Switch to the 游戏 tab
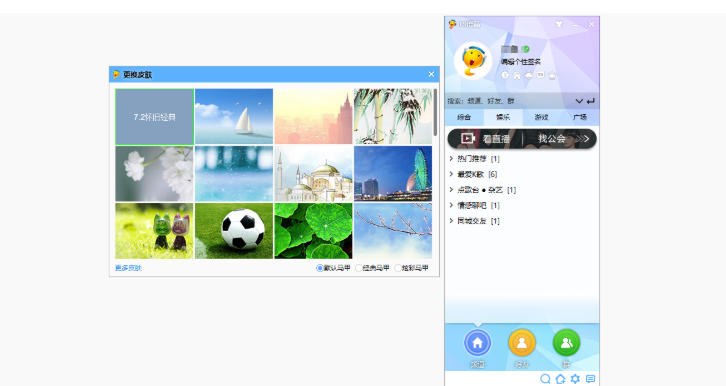Image resolution: width=726 pixels, height=386 pixels. (541, 117)
